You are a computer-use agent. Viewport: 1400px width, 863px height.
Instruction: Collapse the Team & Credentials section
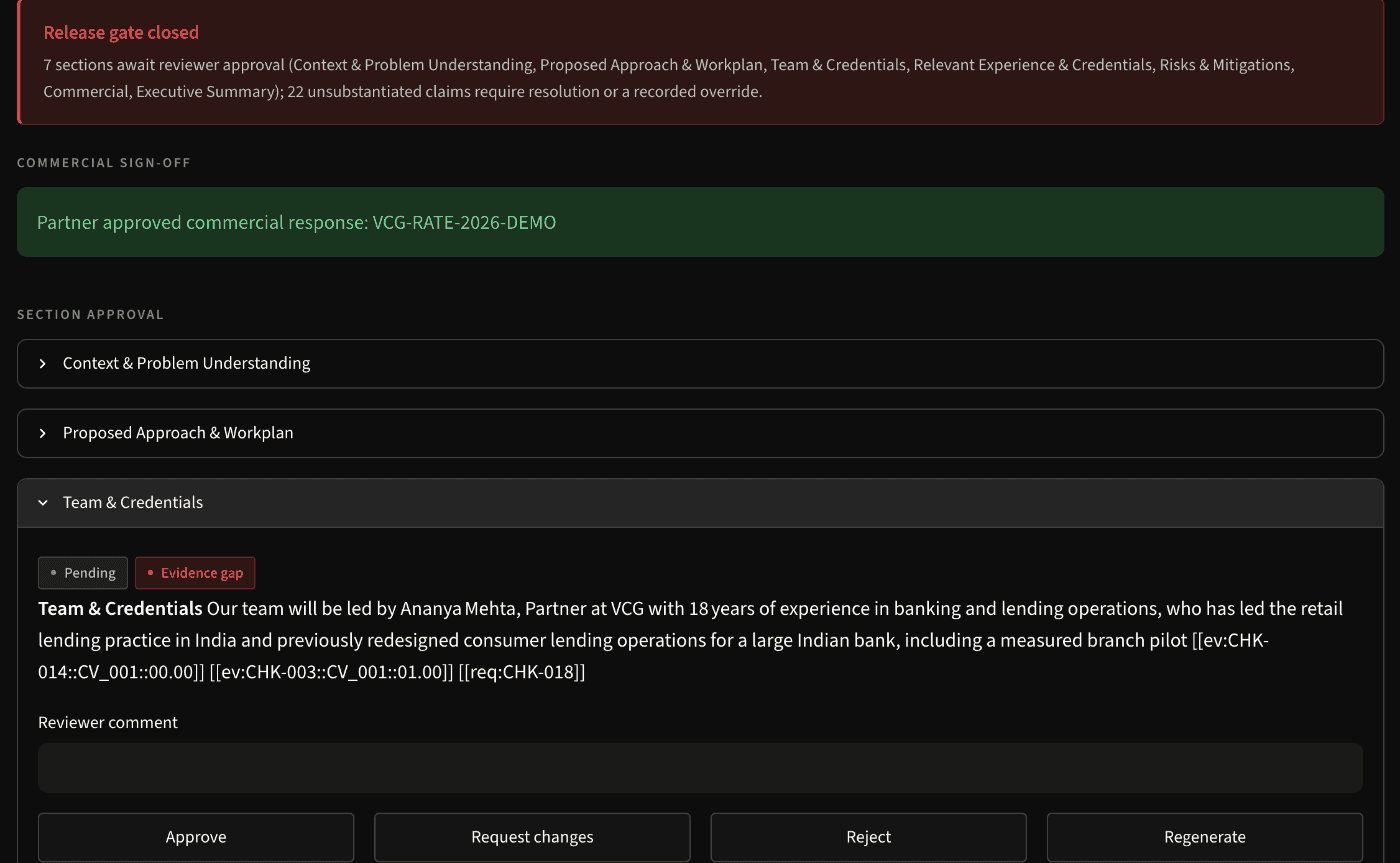700,503
